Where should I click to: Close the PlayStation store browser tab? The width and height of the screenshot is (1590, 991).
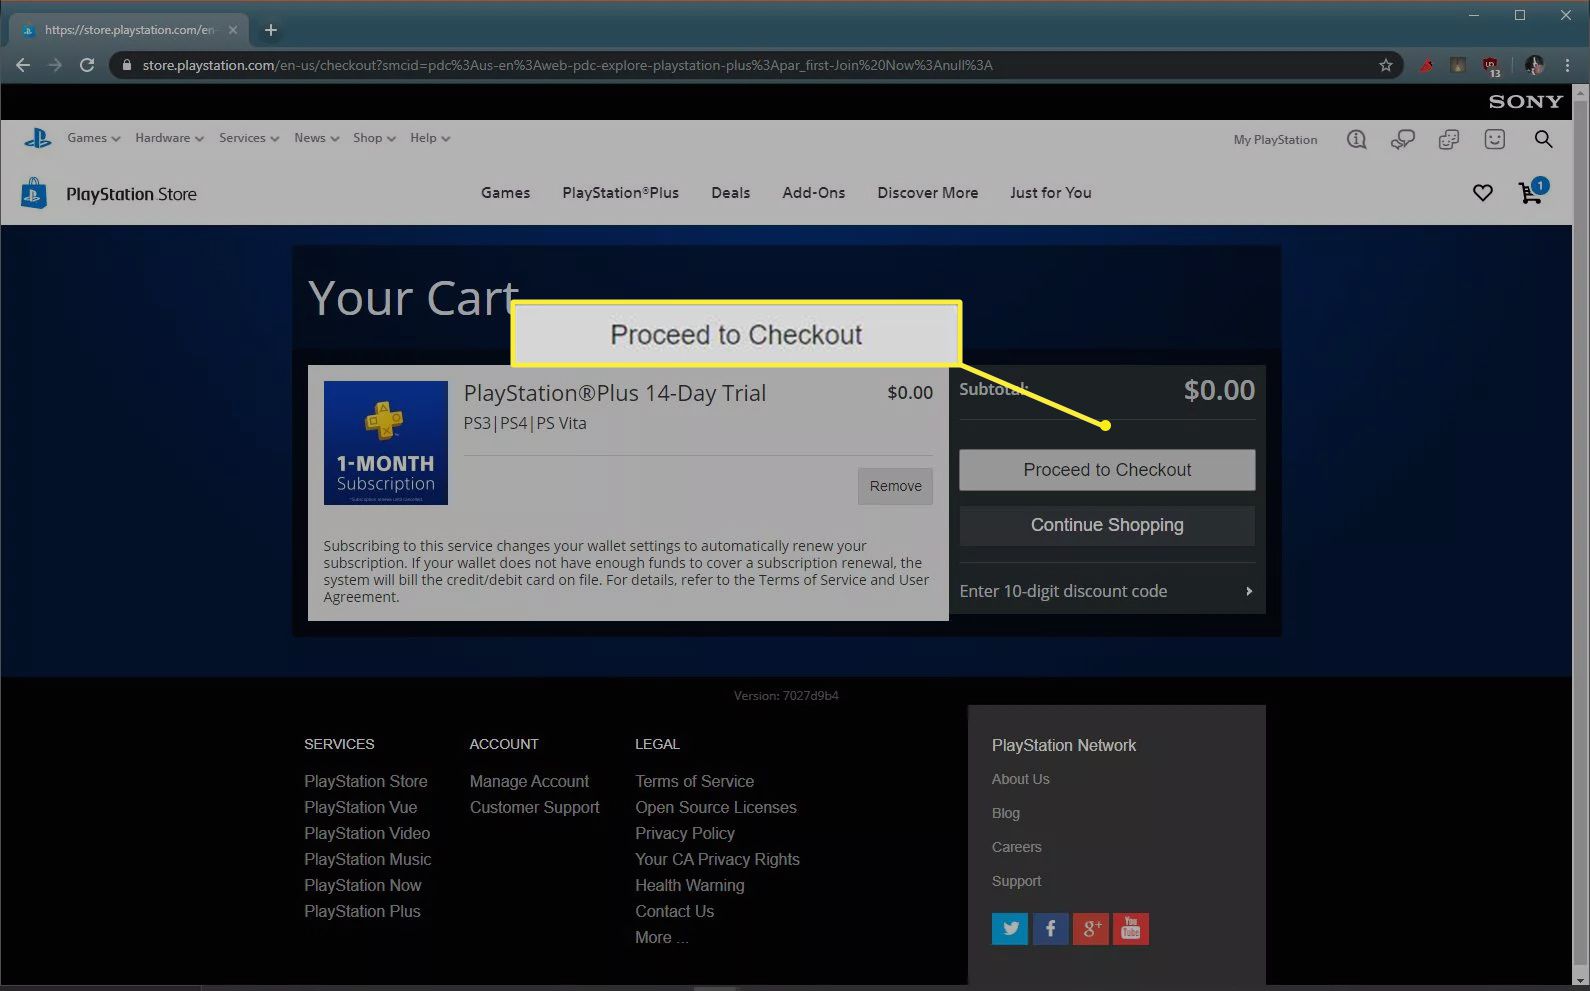tap(233, 30)
